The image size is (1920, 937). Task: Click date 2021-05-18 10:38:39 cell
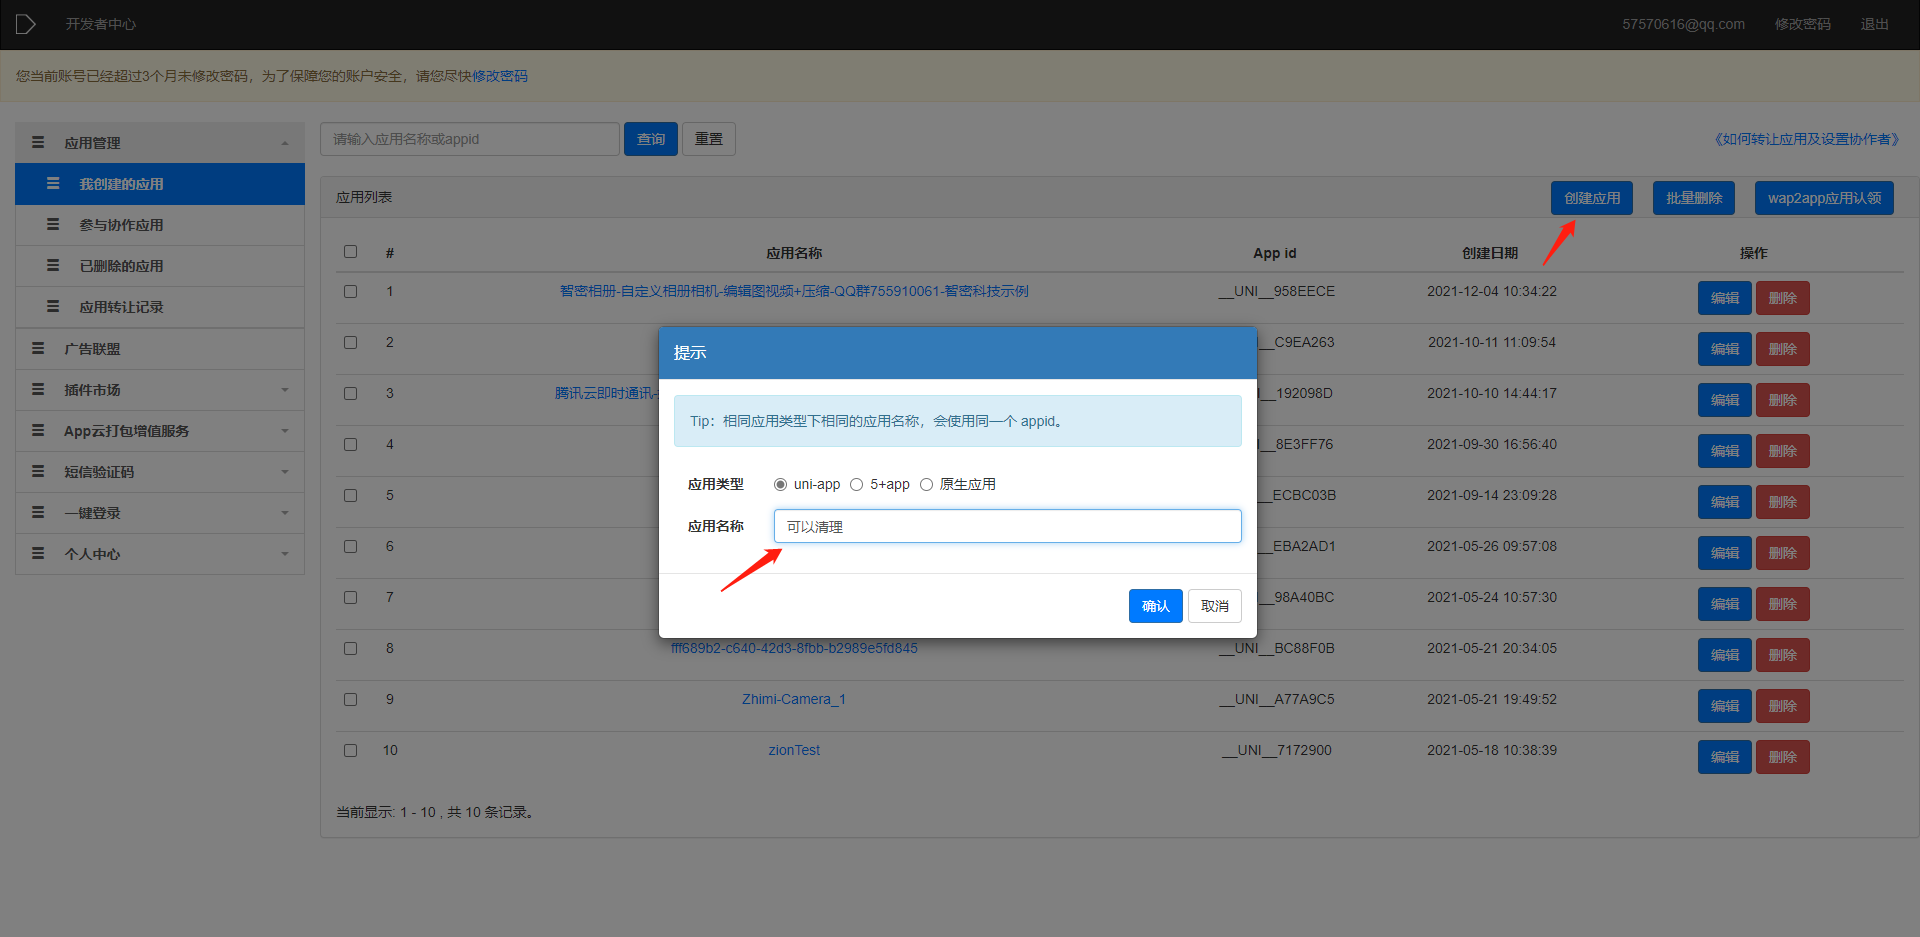1491,750
